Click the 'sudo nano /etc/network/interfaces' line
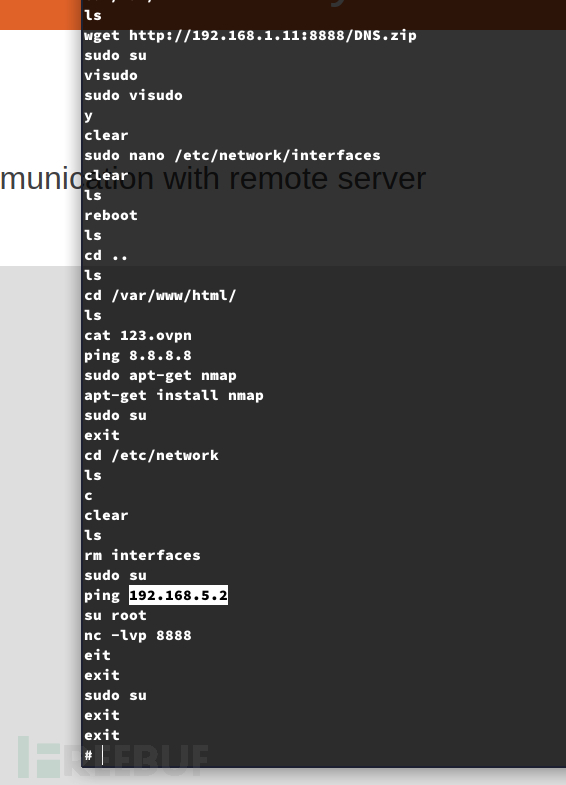The image size is (566, 785). tap(232, 156)
